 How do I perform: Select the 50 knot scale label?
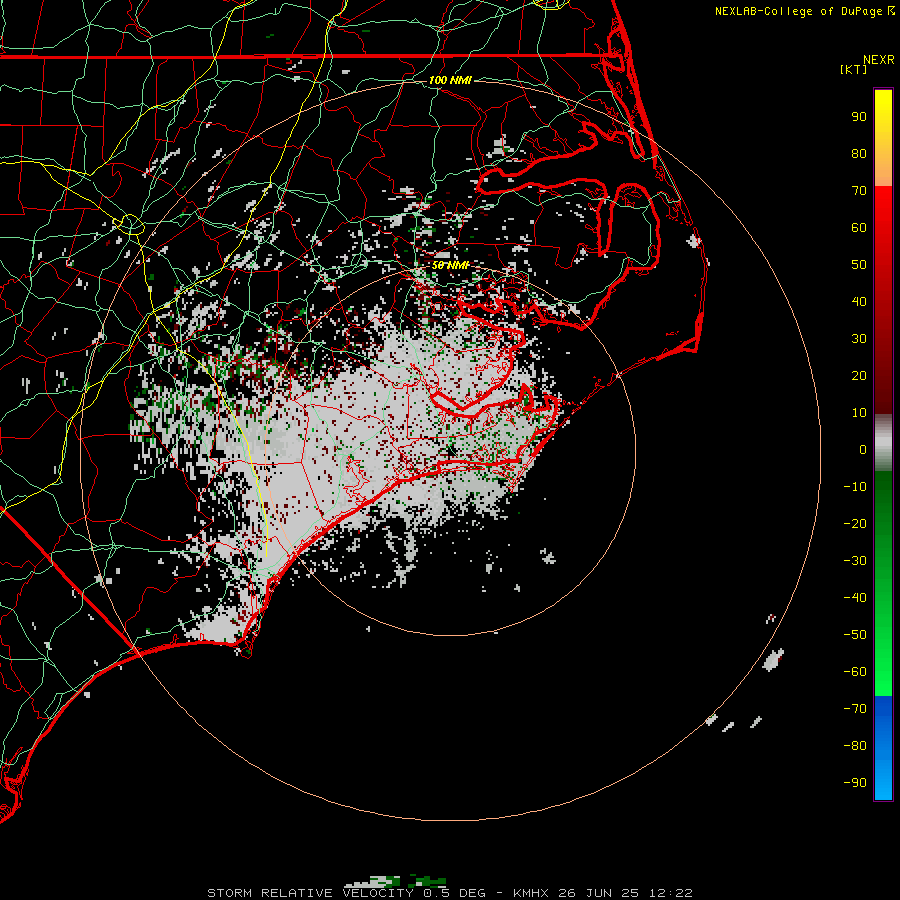point(859,265)
